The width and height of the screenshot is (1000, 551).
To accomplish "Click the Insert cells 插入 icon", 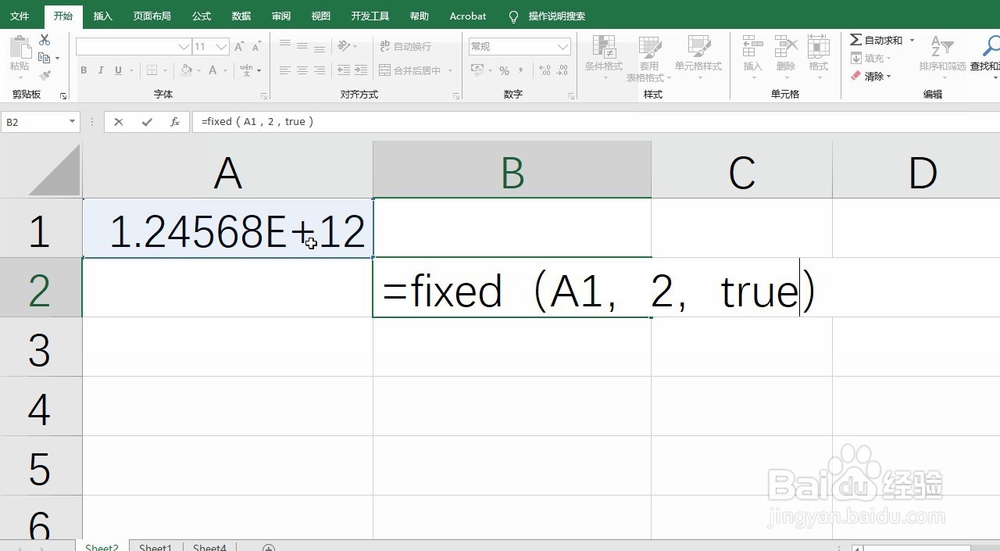I will 753,47.
